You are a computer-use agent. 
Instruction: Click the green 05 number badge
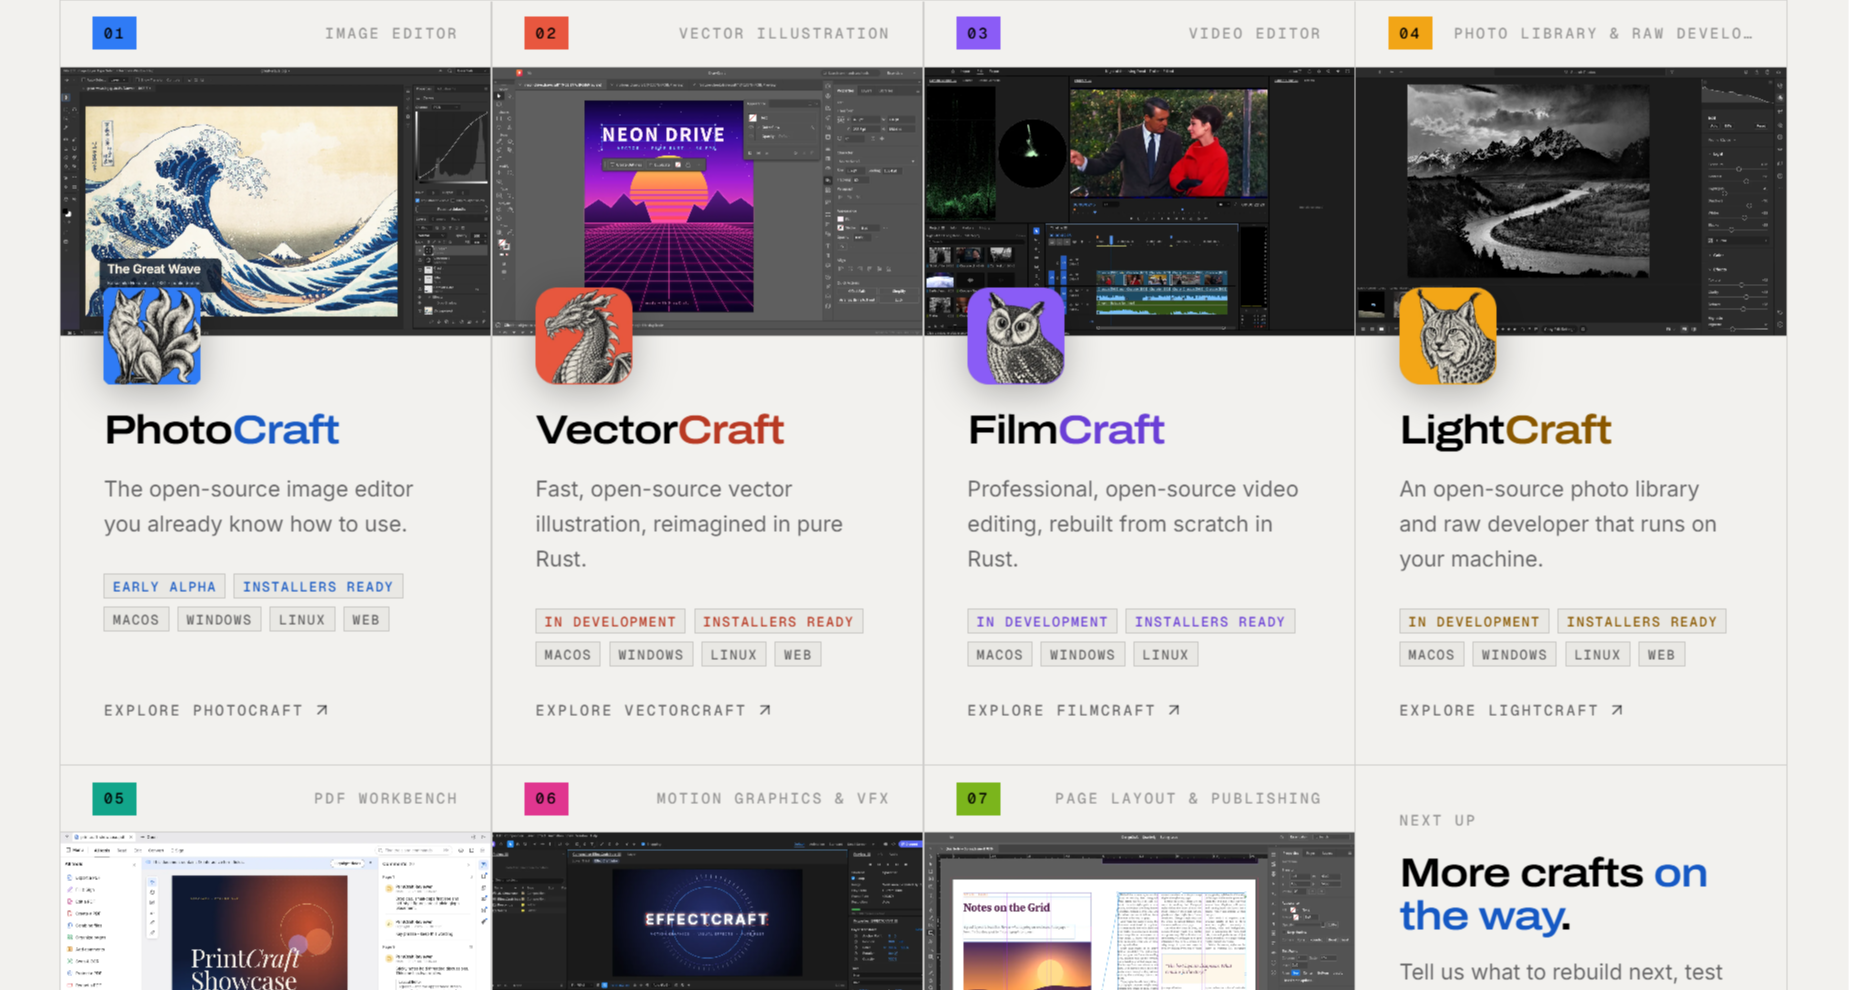114,798
